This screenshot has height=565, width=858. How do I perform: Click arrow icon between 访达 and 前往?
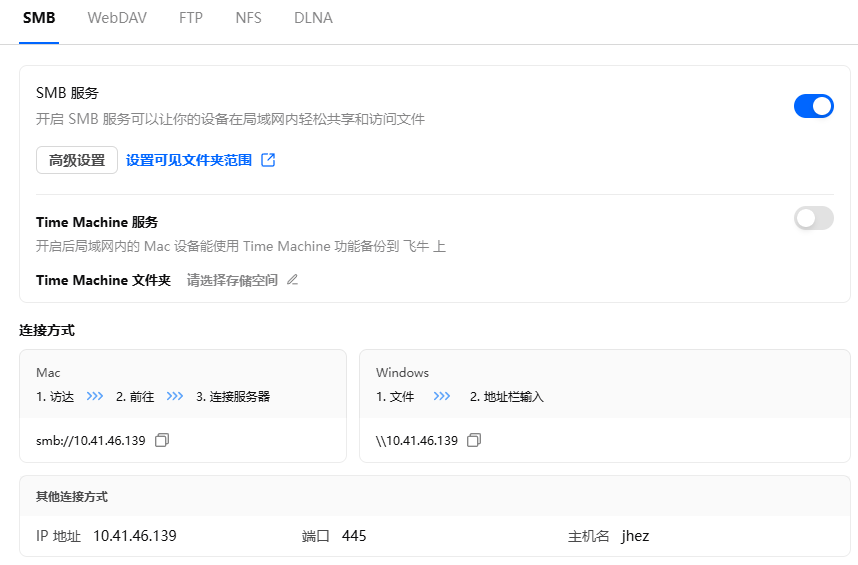95,396
